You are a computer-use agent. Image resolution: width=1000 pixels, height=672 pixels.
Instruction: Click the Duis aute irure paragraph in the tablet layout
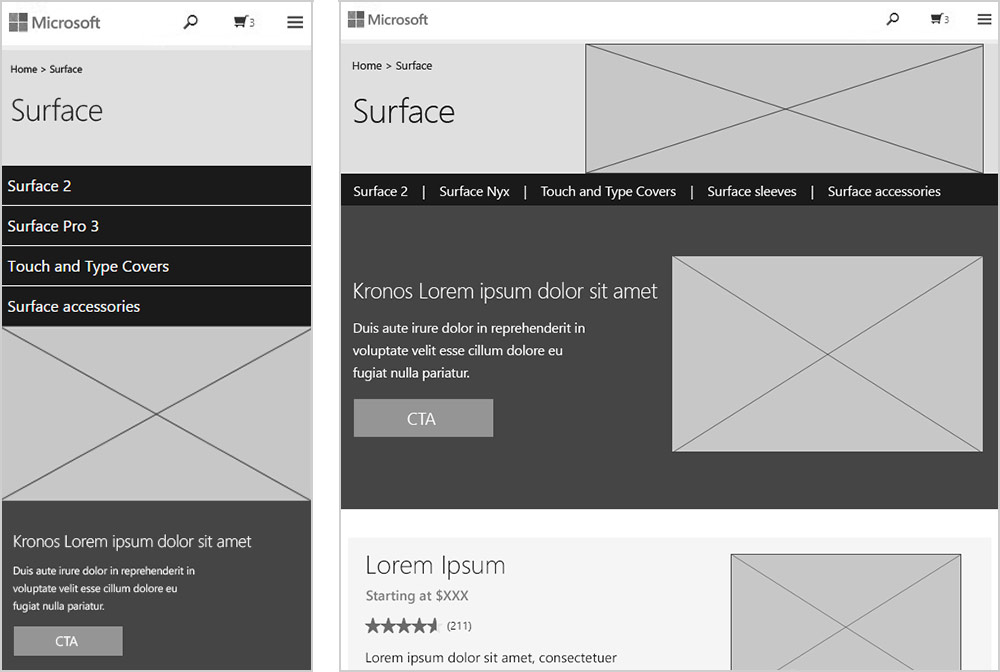pyautogui.click(x=469, y=351)
